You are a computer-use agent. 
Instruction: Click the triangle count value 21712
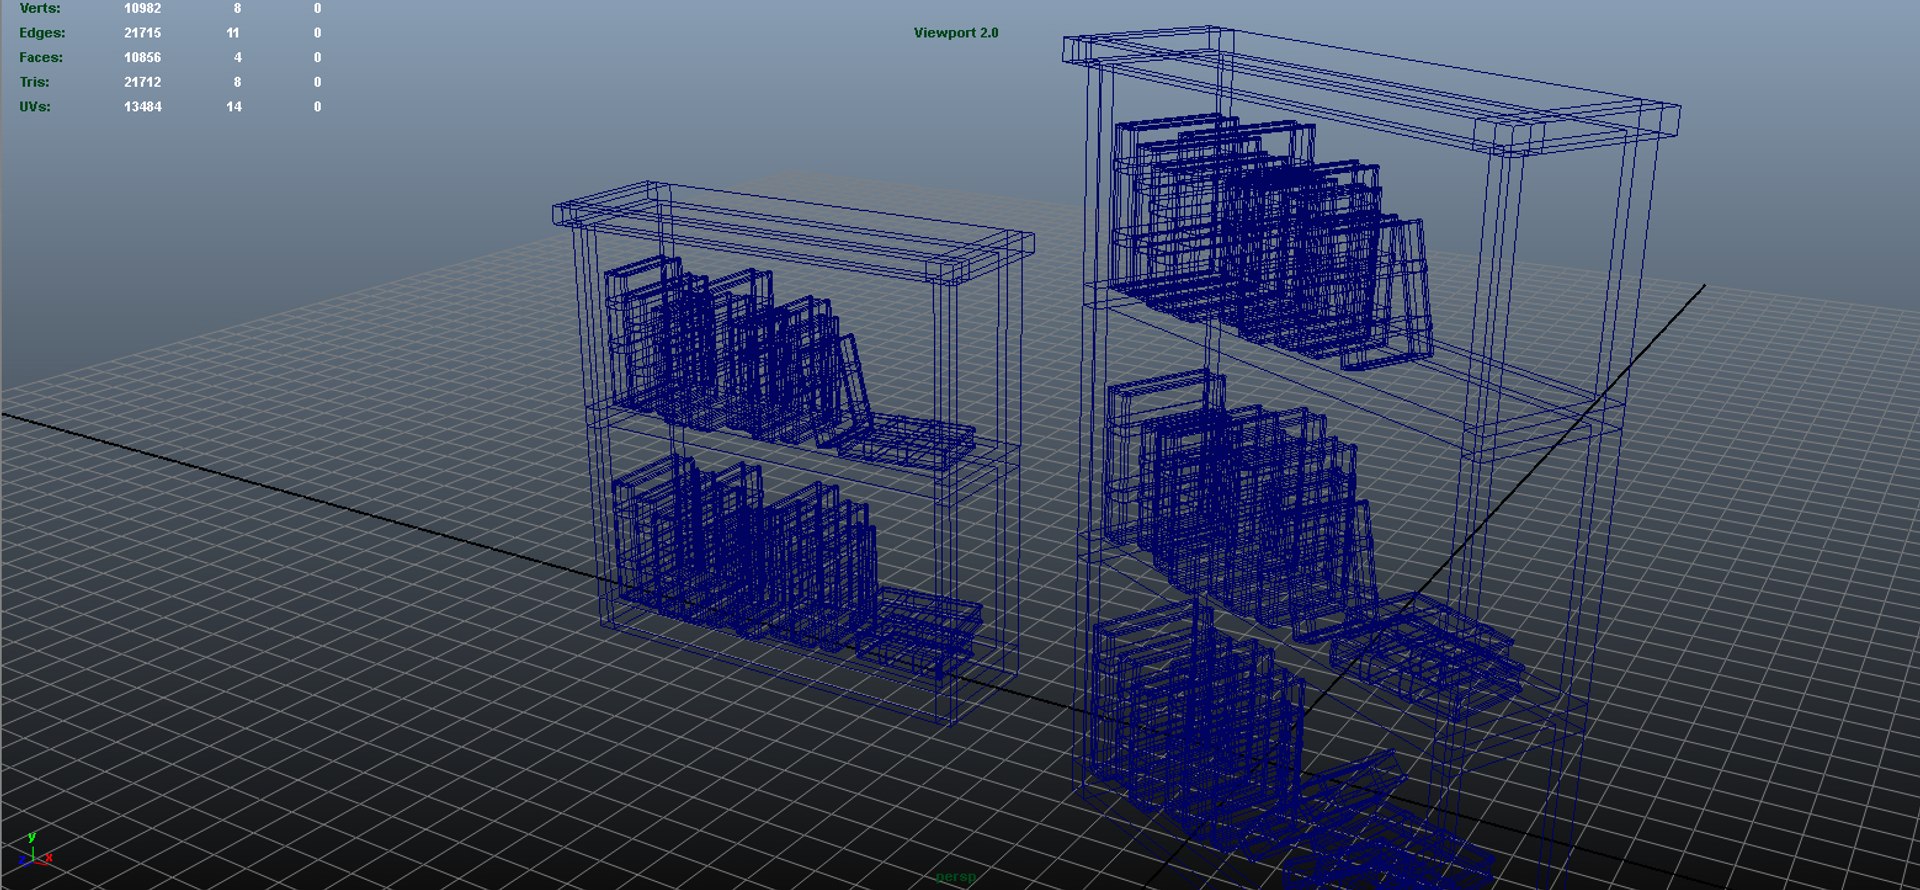click(x=143, y=82)
